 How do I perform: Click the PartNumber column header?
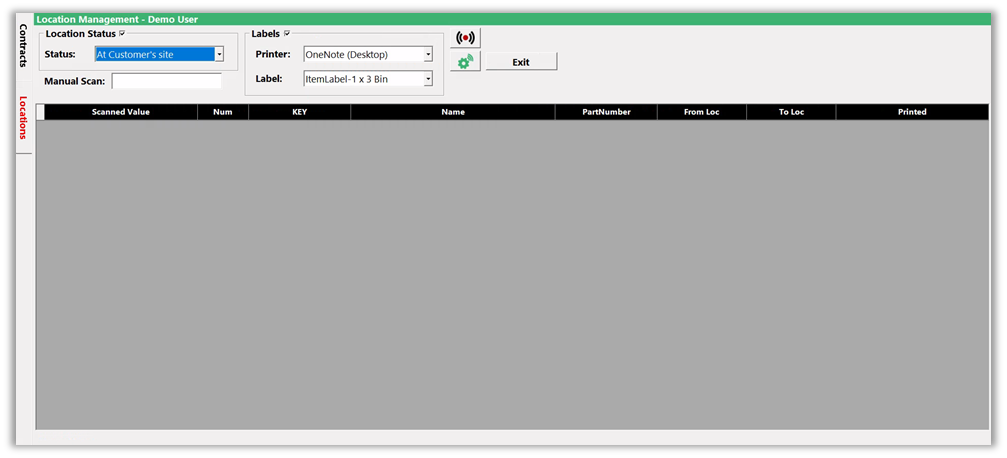606,112
